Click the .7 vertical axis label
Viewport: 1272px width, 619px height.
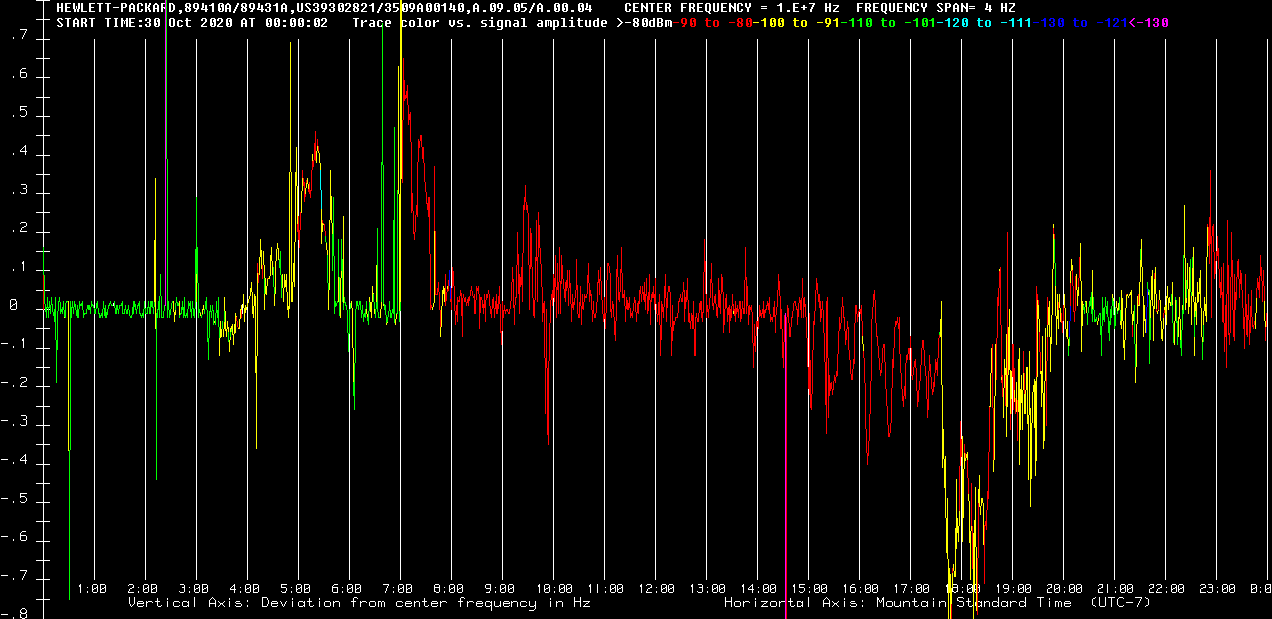18,37
